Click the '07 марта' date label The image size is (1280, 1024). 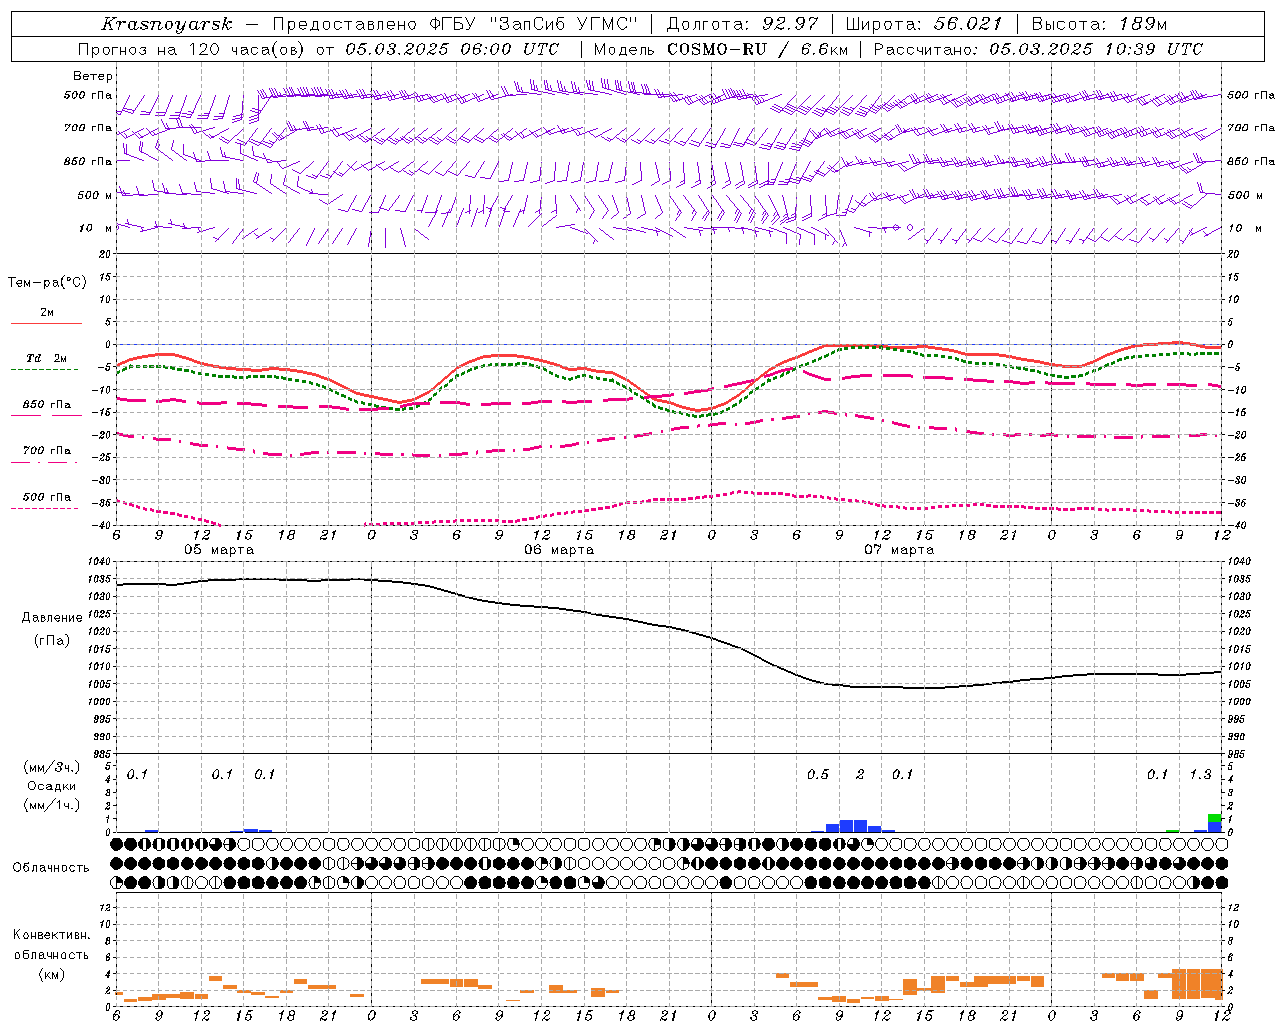[899, 549]
